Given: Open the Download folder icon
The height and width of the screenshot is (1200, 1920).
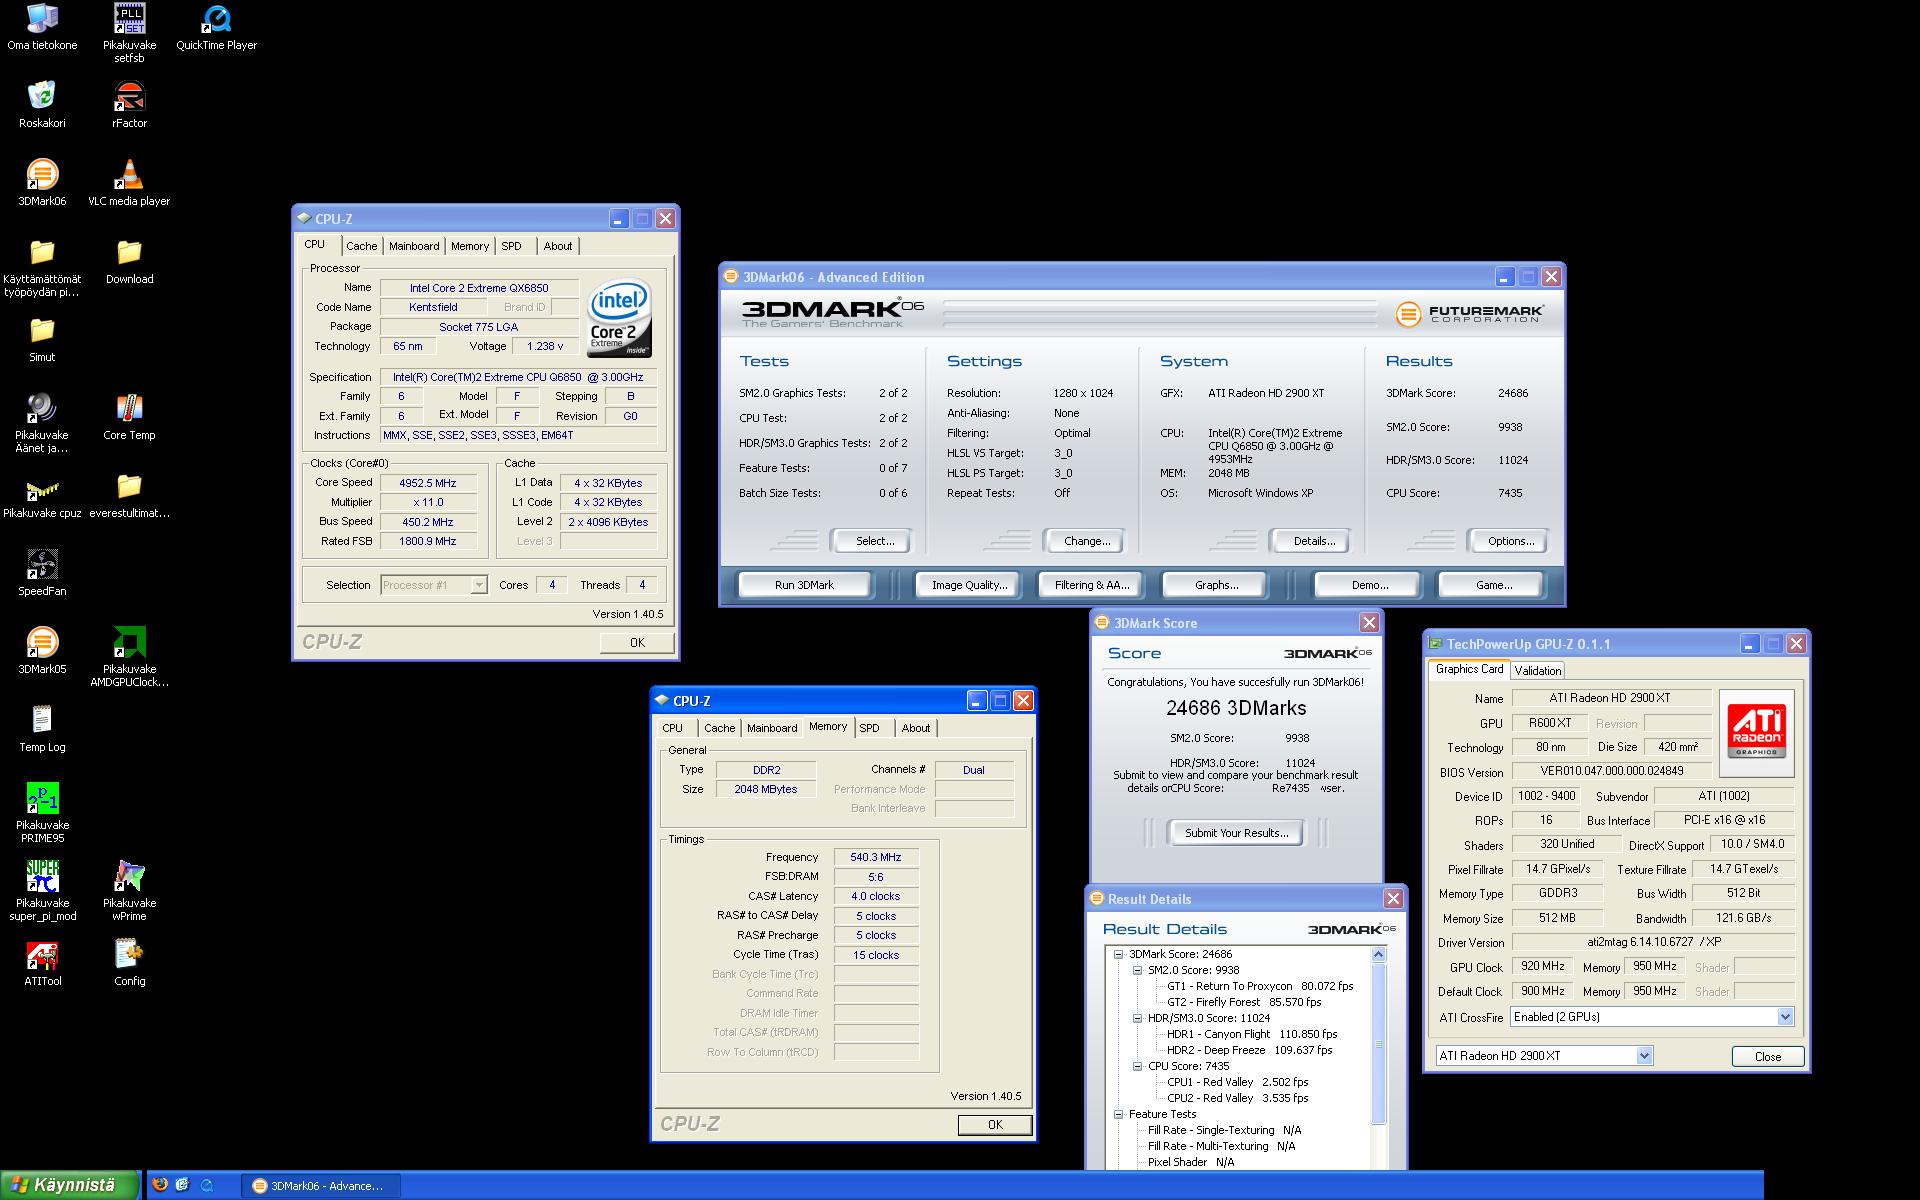Looking at the screenshot, I should point(129,261).
